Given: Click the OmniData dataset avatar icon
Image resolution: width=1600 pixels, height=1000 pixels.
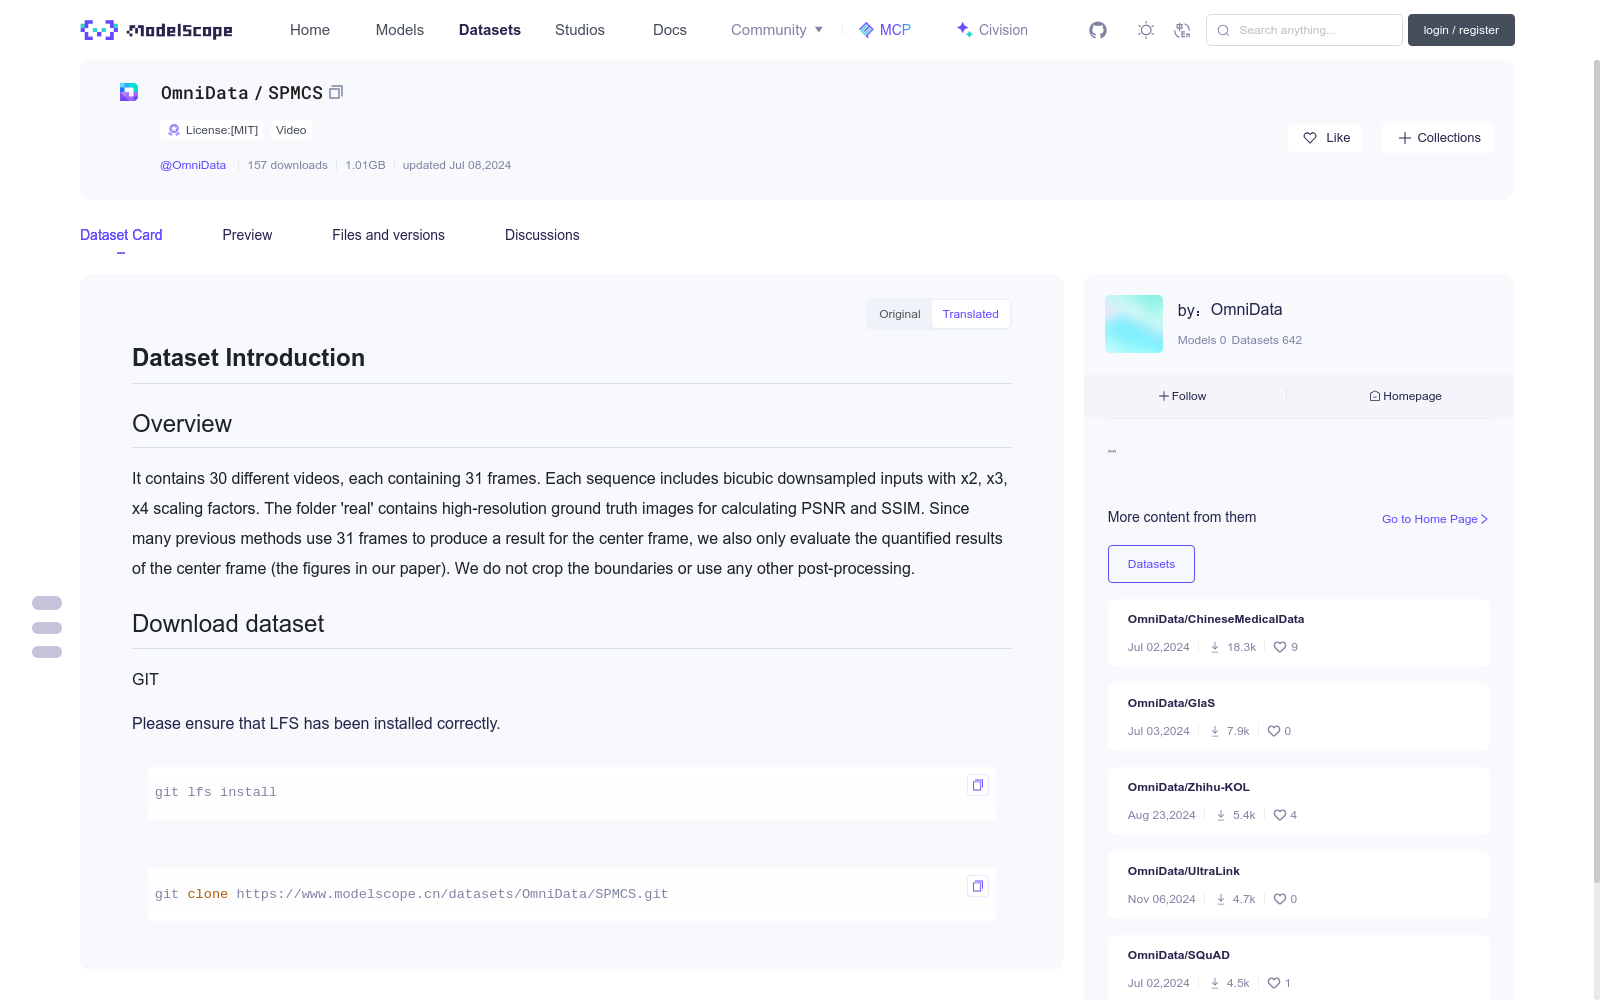Looking at the screenshot, I should (129, 92).
